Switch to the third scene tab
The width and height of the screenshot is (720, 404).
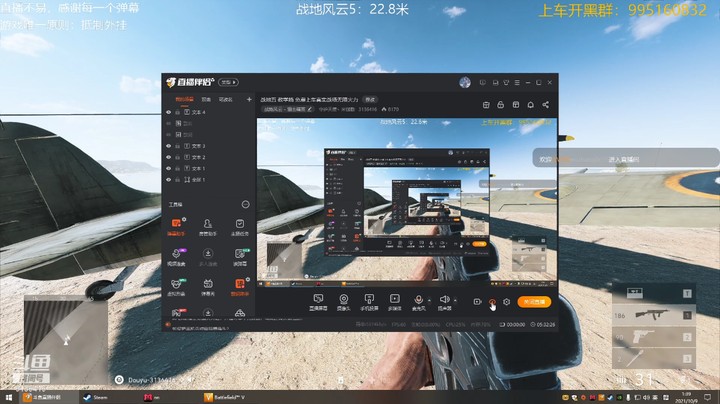(x=225, y=99)
